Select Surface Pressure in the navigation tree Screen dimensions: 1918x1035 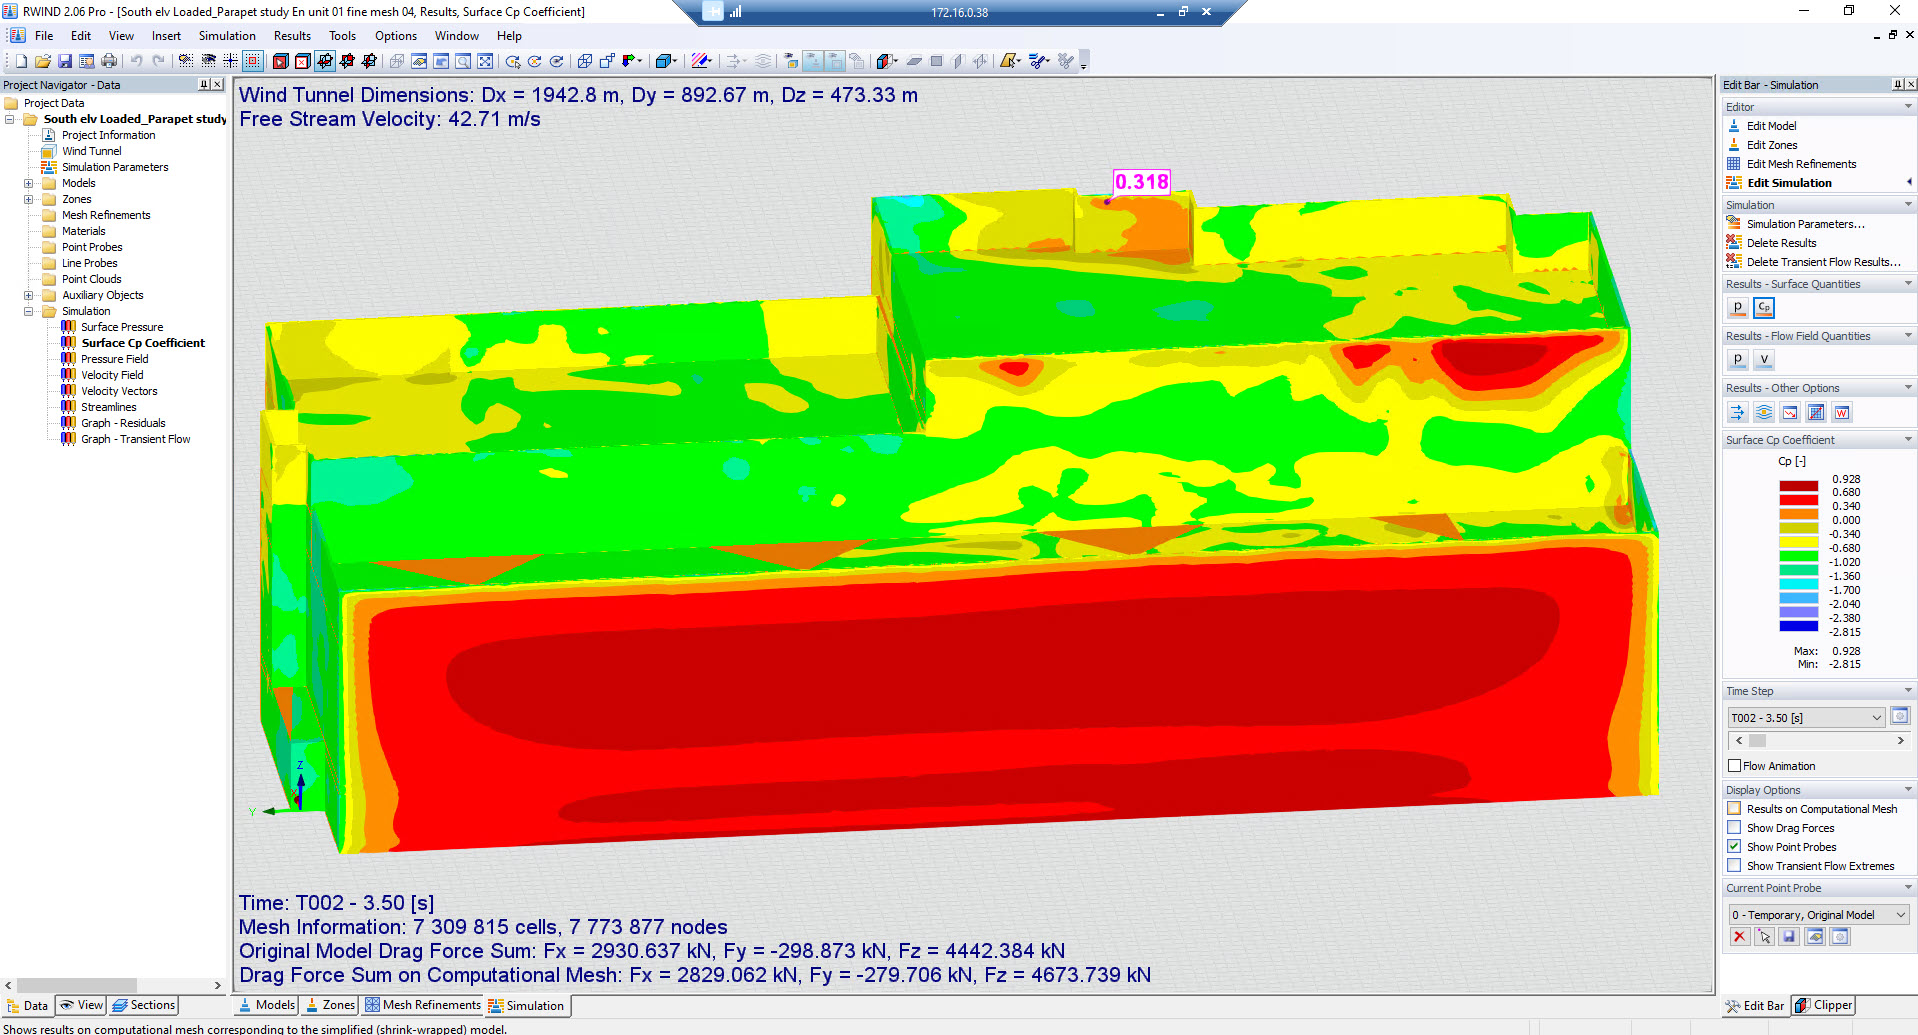pyautogui.click(x=122, y=326)
